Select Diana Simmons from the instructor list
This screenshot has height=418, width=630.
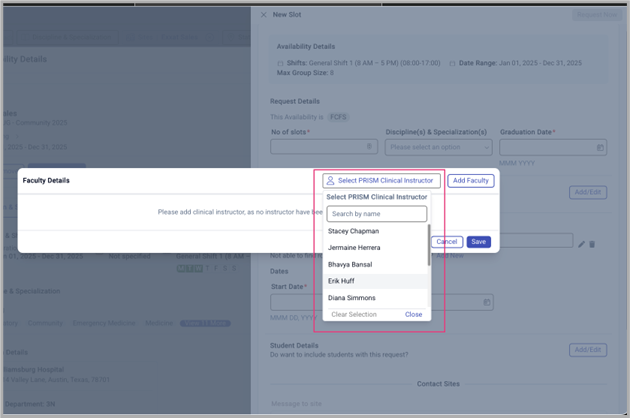[375, 298]
